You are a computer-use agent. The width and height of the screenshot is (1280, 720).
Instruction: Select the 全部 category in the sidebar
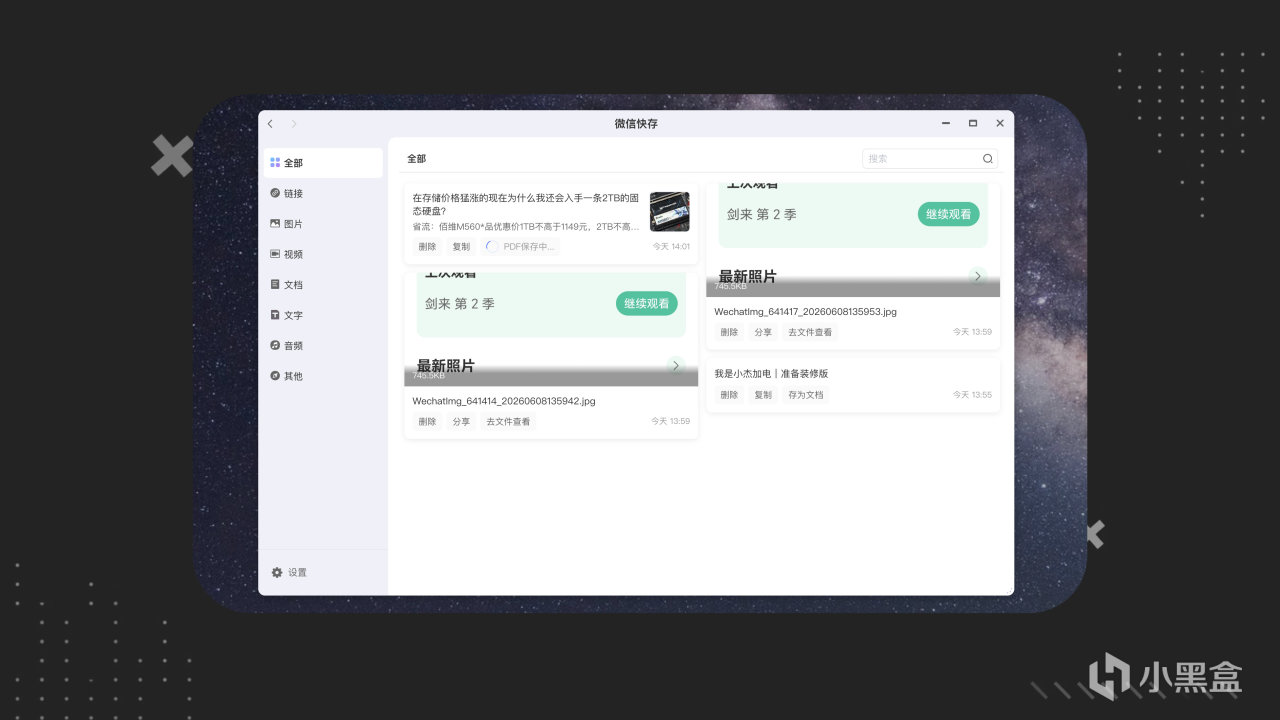(x=323, y=163)
